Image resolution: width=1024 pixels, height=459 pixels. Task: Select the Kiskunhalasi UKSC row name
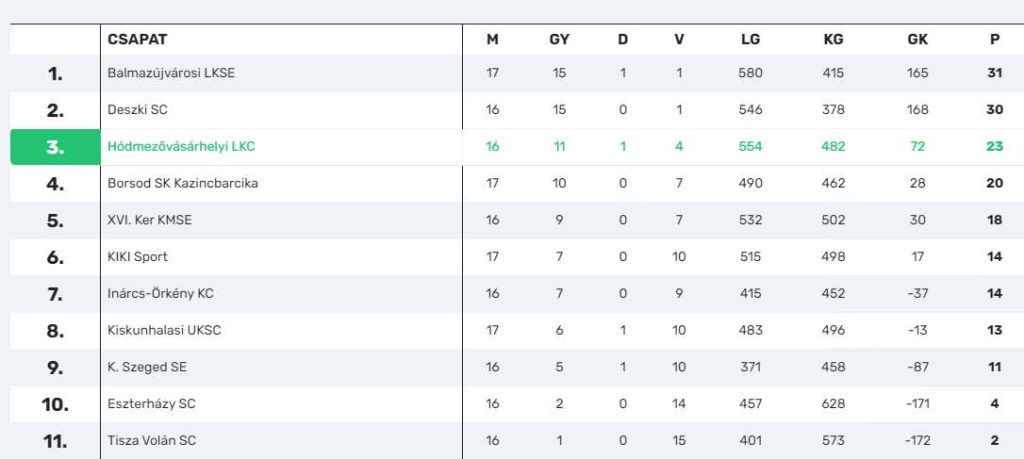point(164,330)
